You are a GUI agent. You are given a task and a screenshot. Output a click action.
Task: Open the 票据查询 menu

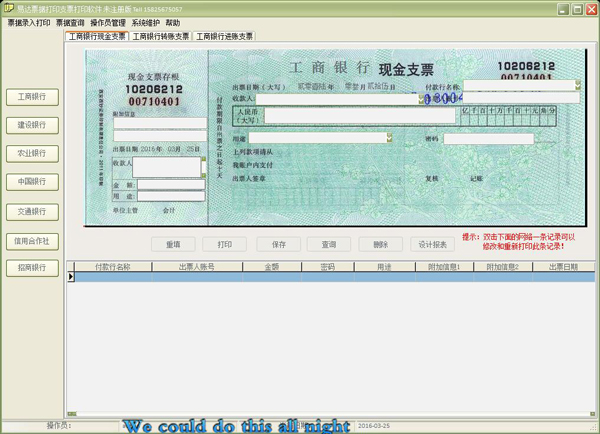[70, 23]
